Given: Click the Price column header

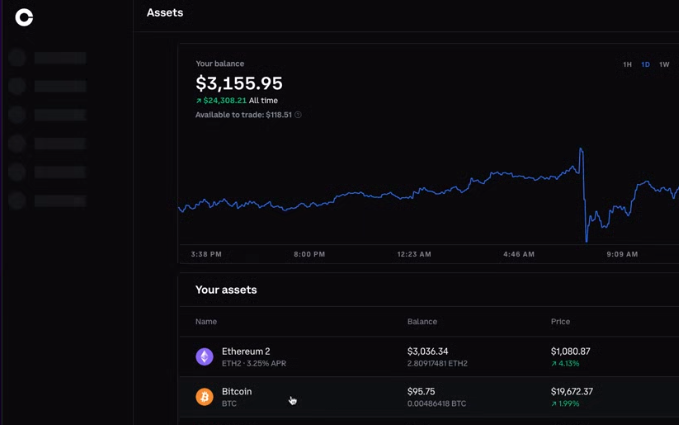Looking at the screenshot, I should pyautogui.click(x=560, y=321).
